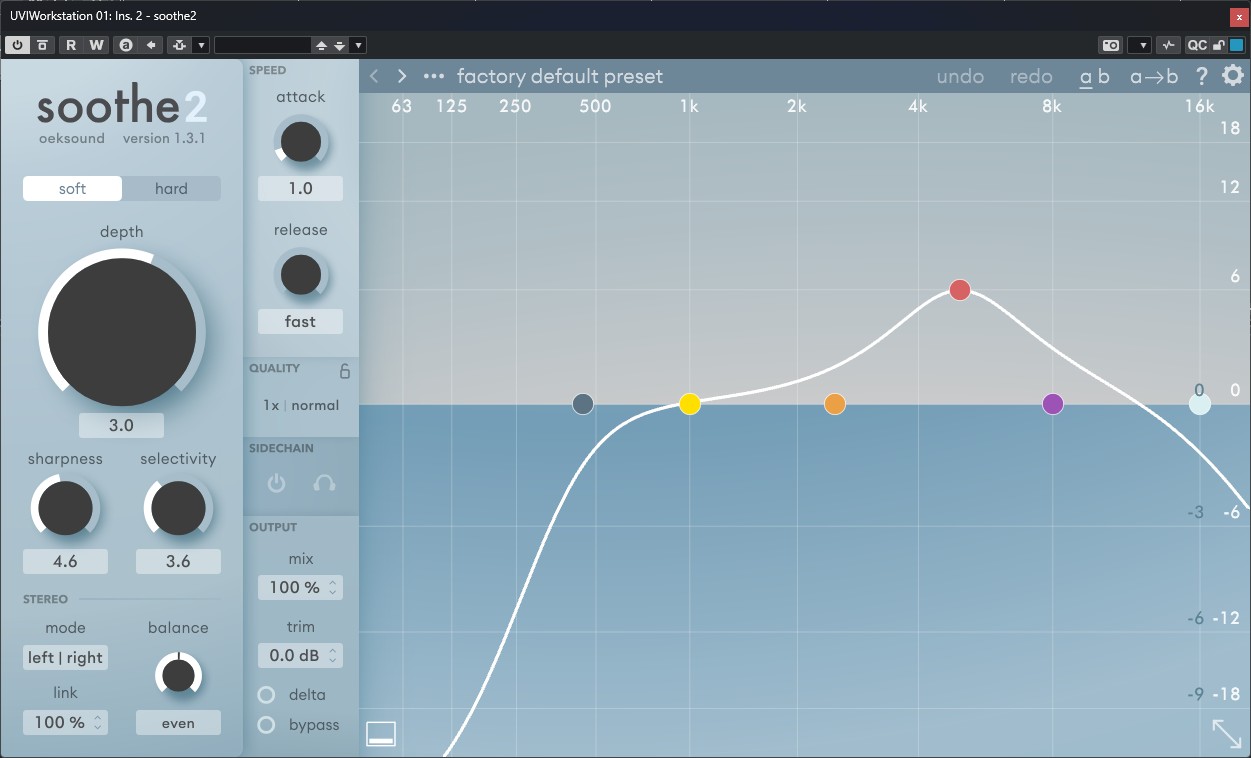The image size is (1251, 758).
Task: Click the camera snapshot icon
Action: [x=1111, y=45]
